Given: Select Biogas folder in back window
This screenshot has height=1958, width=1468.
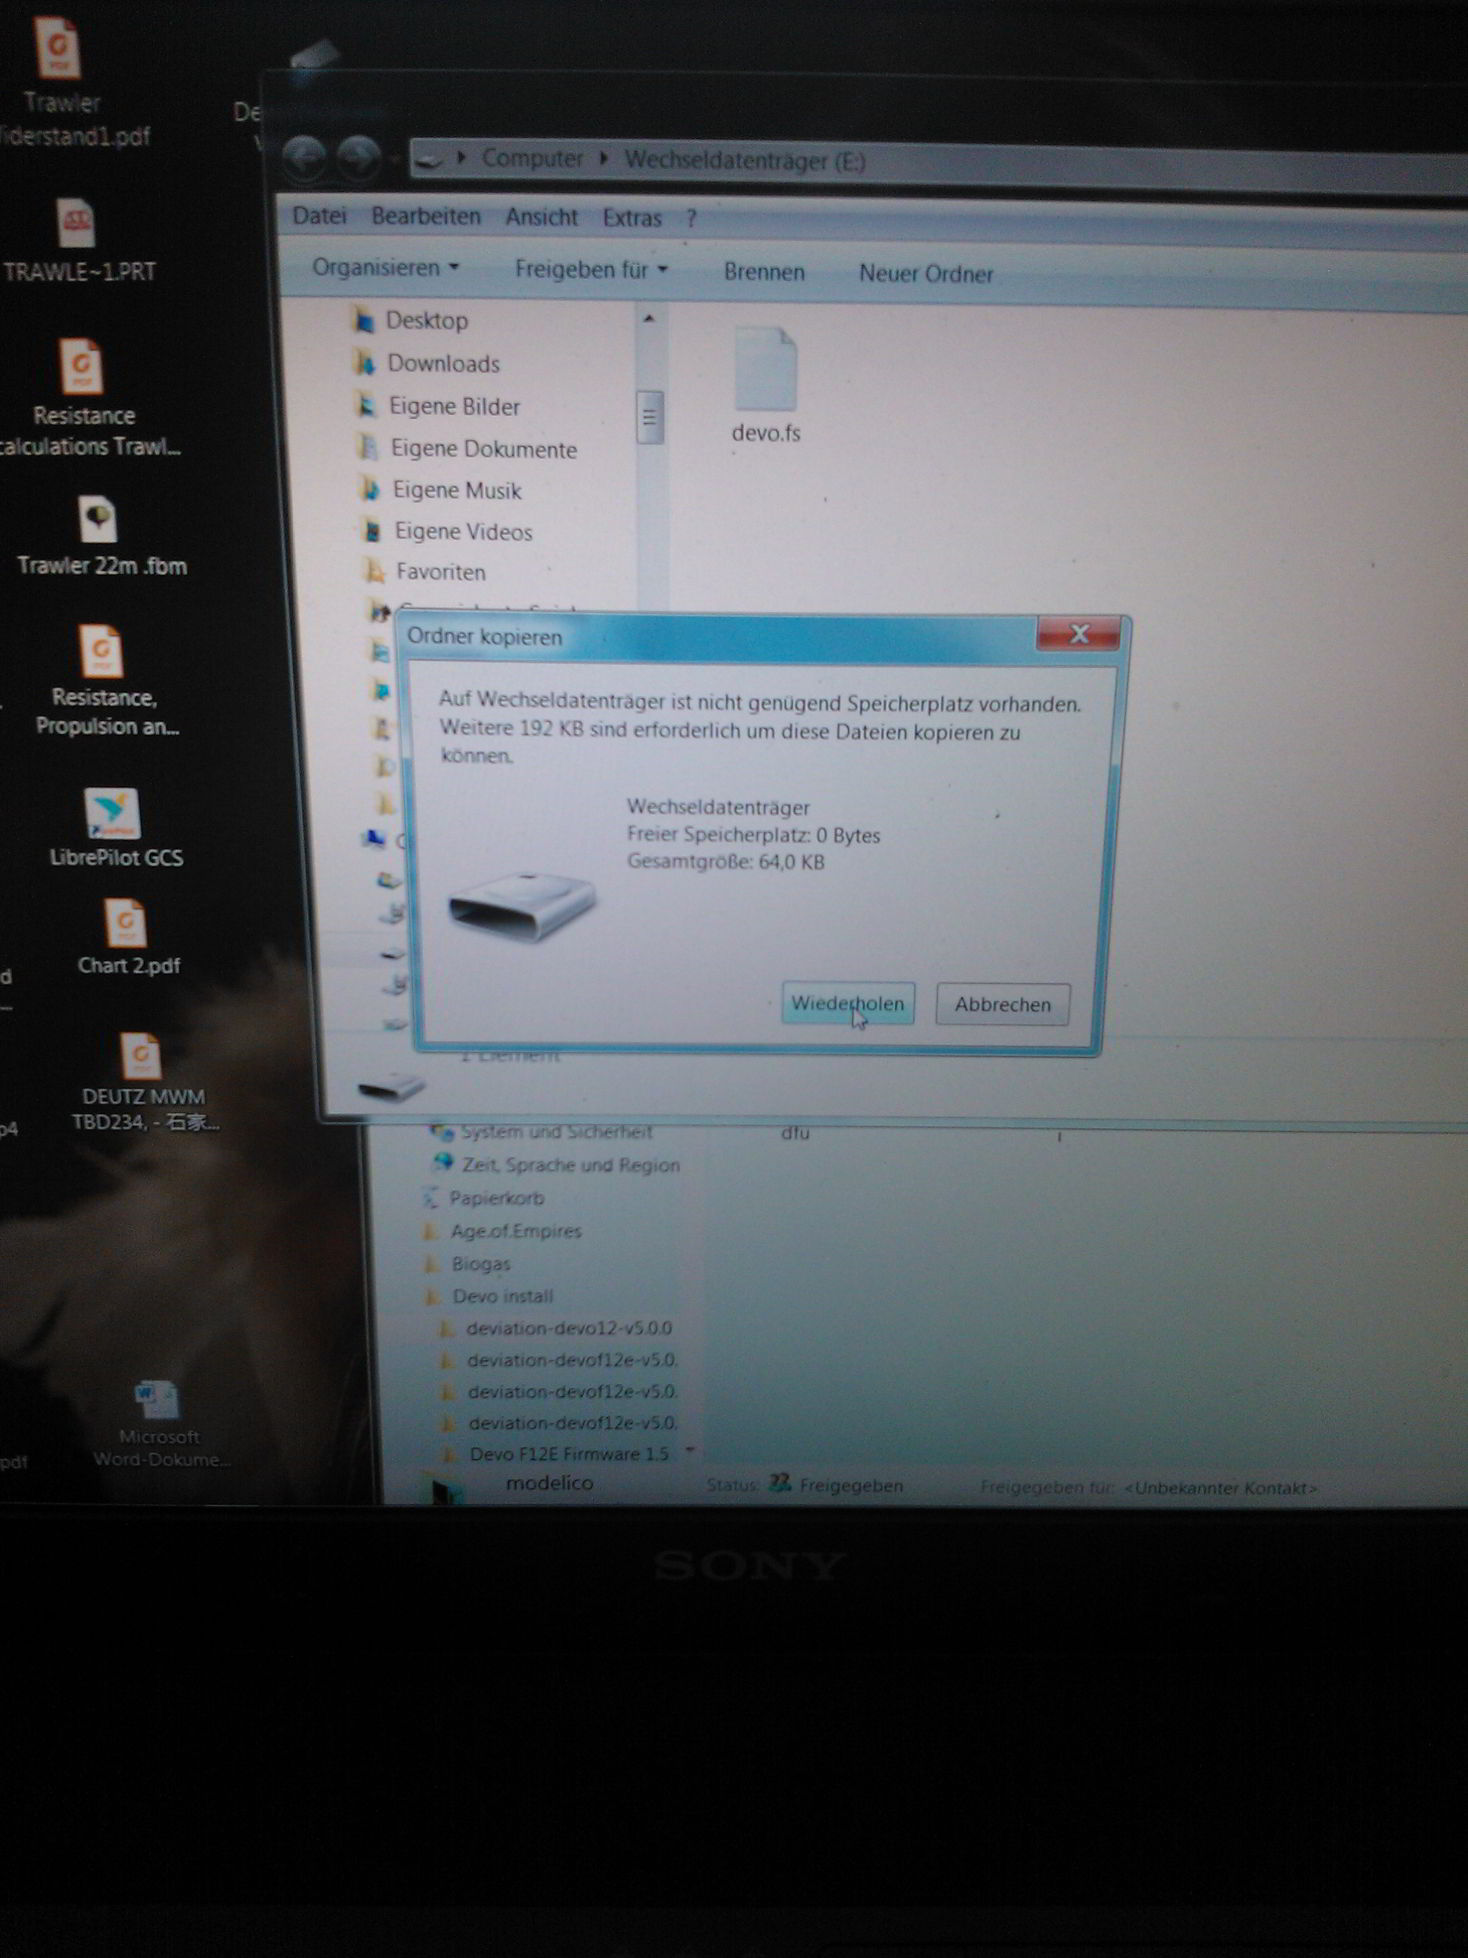Looking at the screenshot, I should [x=481, y=1263].
